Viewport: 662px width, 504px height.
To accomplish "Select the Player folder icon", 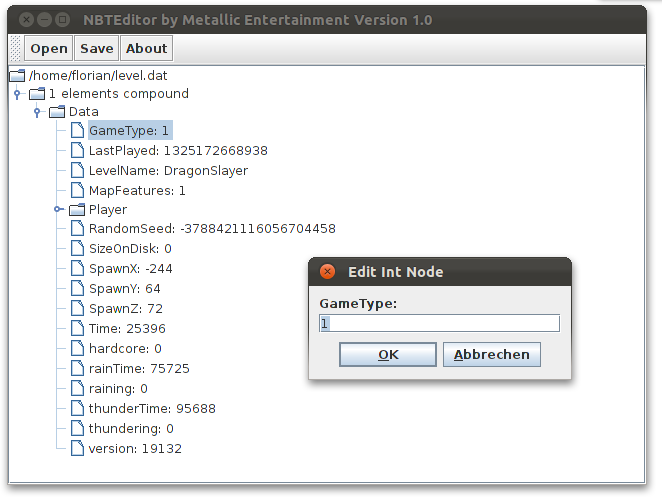I will tap(77, 209).
